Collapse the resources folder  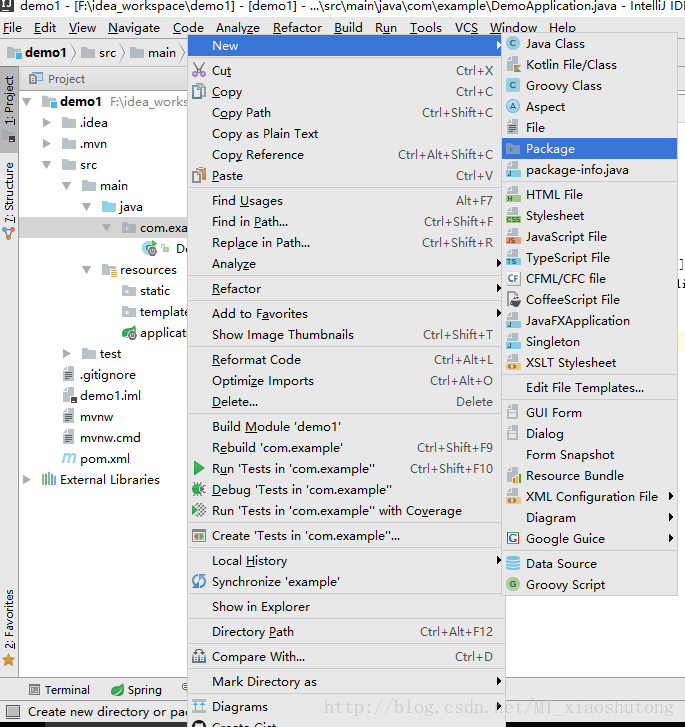point(87,269)
